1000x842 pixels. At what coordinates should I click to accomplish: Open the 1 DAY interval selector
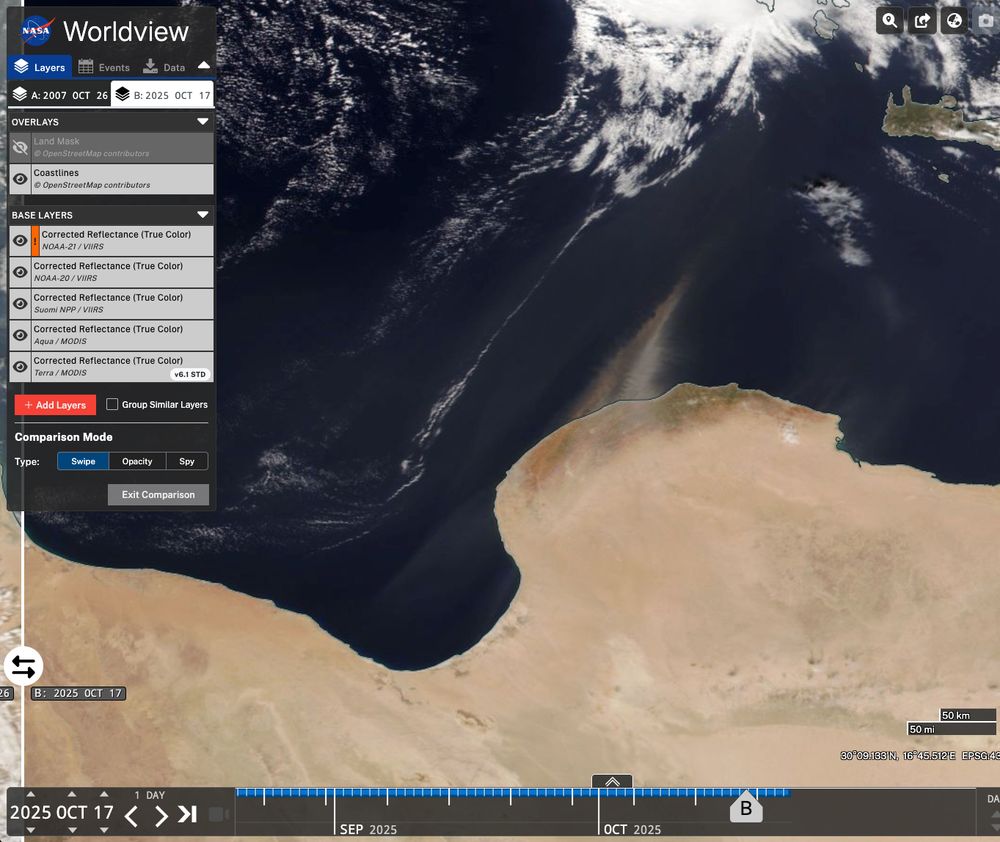pos(150,795)
